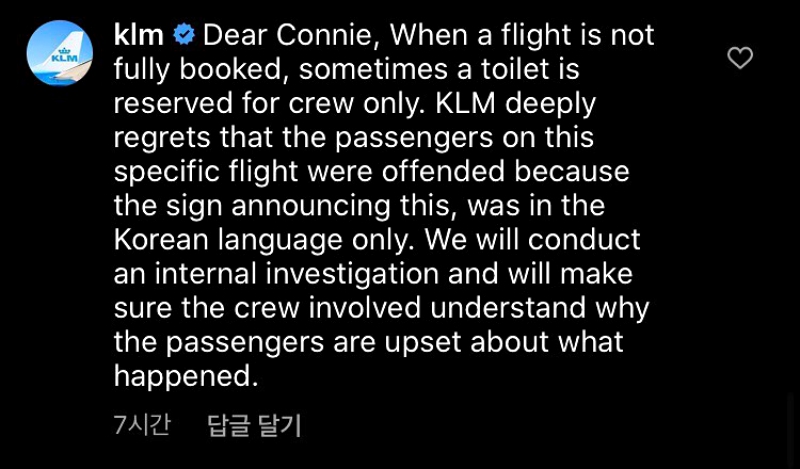Click the blue verified badge next to klm
Image resolution: width=800 pixels, height=469 pixels.
click(x=184, y=35)
